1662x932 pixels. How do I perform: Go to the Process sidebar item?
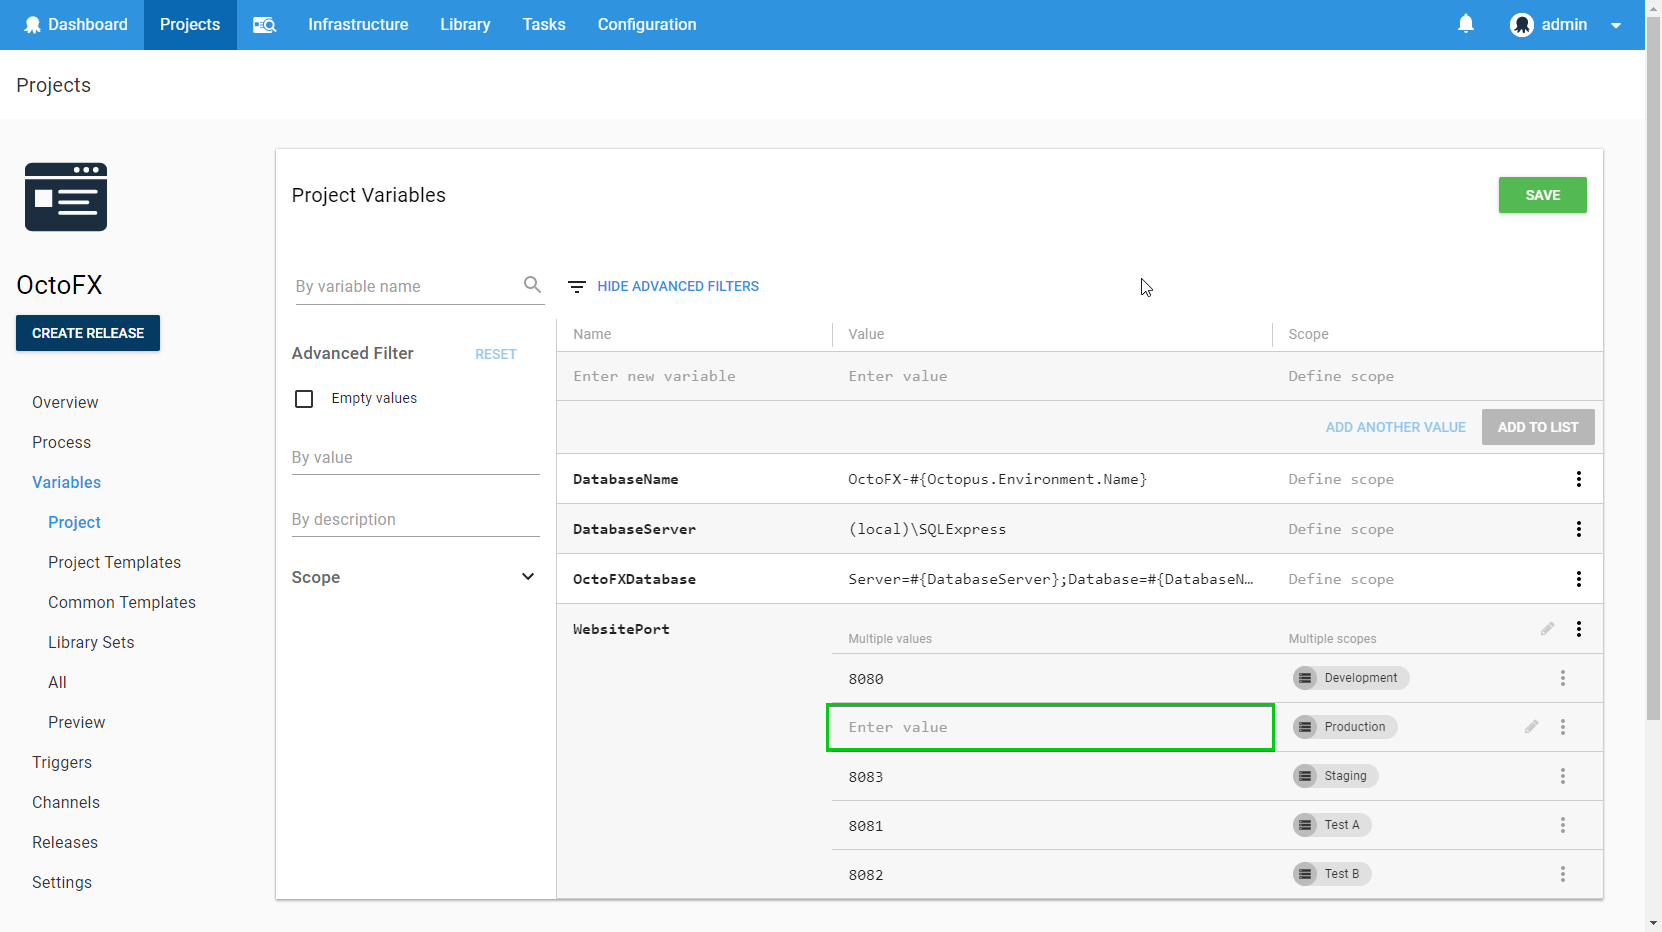click(x=61, y=442)
